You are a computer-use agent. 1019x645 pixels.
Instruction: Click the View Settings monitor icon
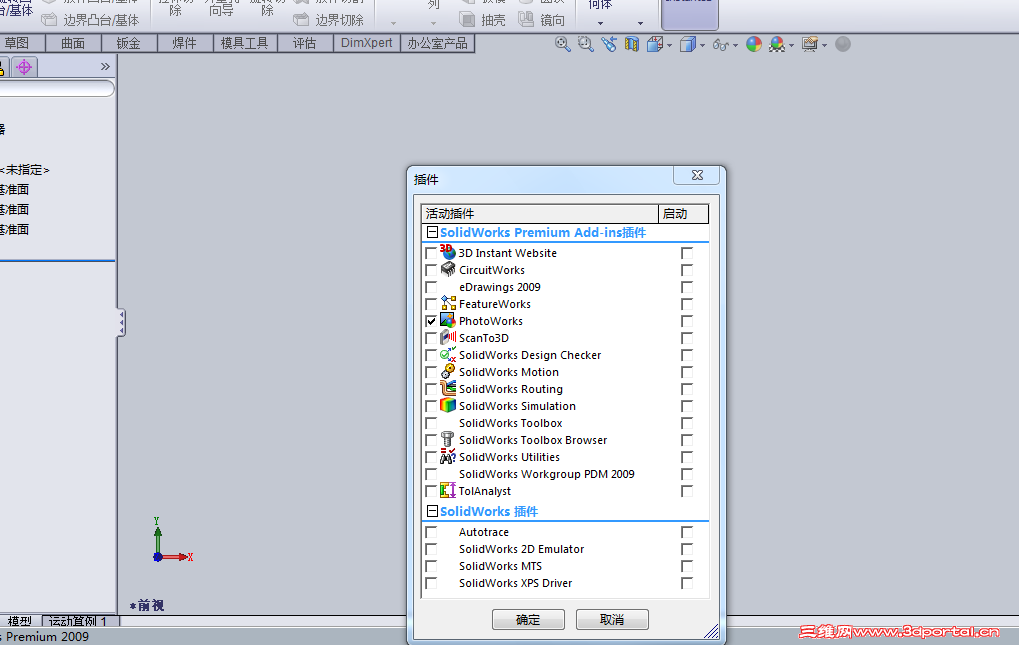810,44
